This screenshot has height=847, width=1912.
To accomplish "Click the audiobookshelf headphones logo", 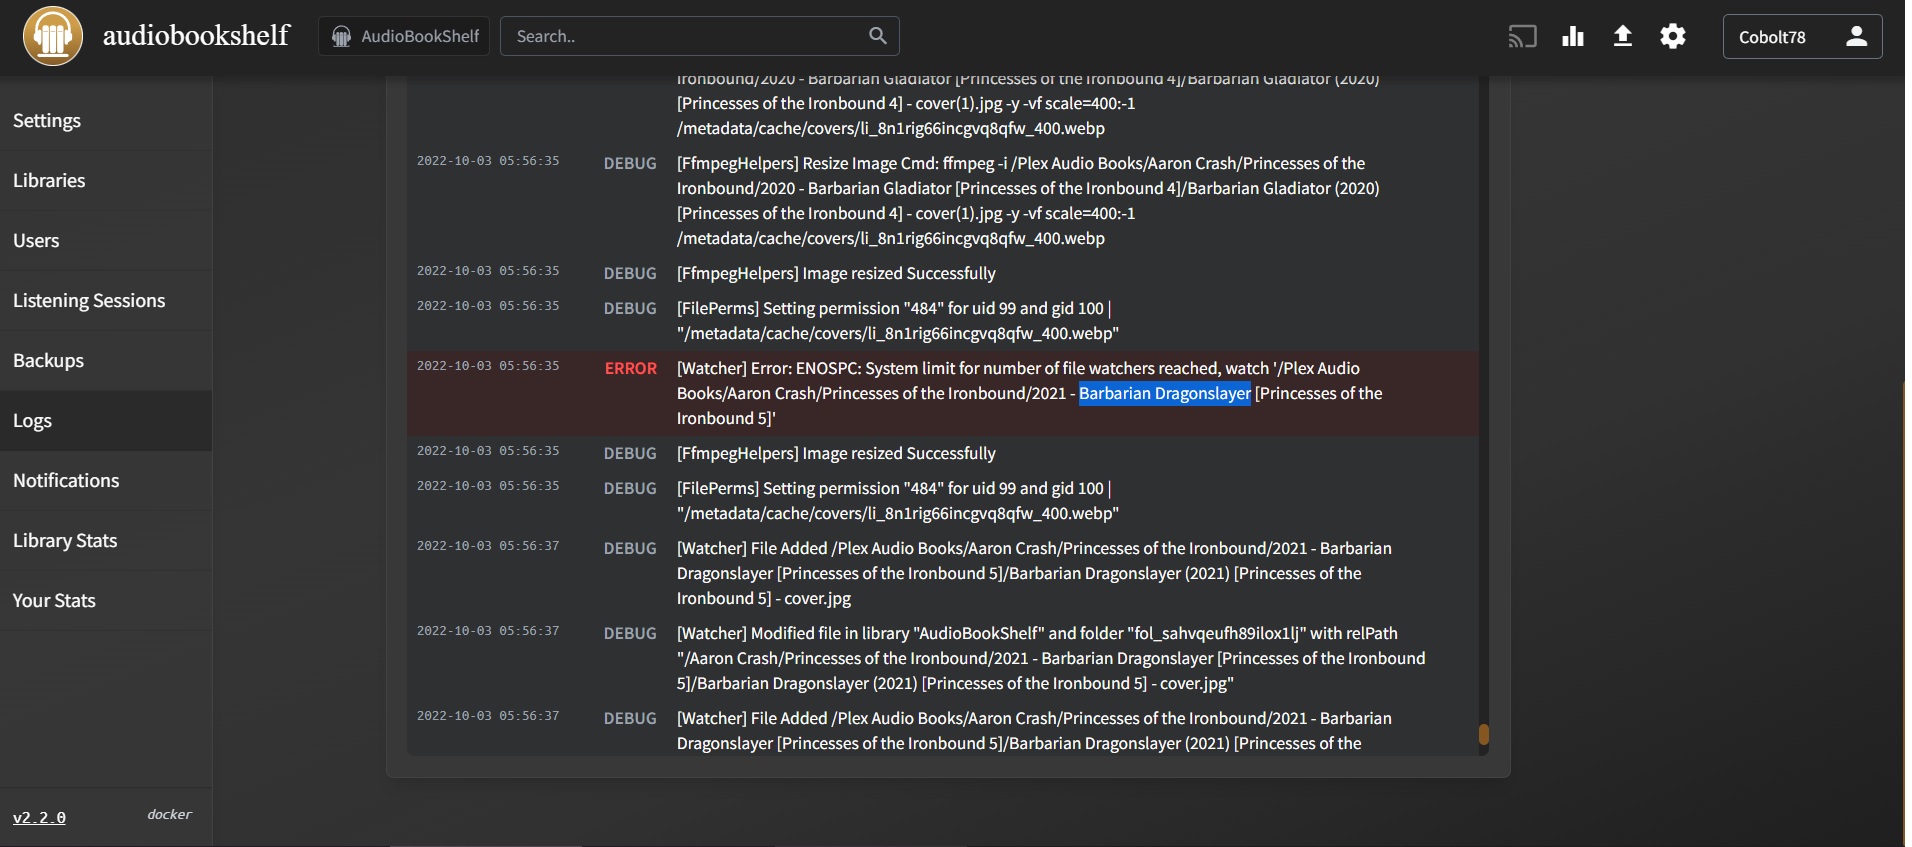I will (53, 36).
